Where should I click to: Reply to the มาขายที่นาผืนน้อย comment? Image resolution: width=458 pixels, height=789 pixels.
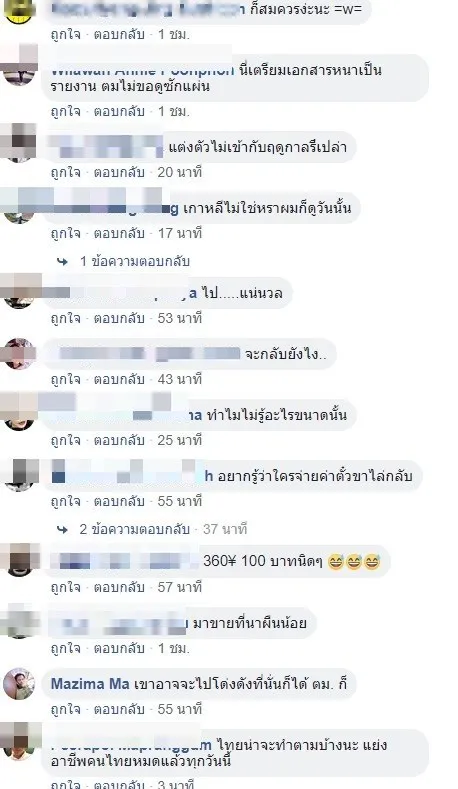pos(119,648)
